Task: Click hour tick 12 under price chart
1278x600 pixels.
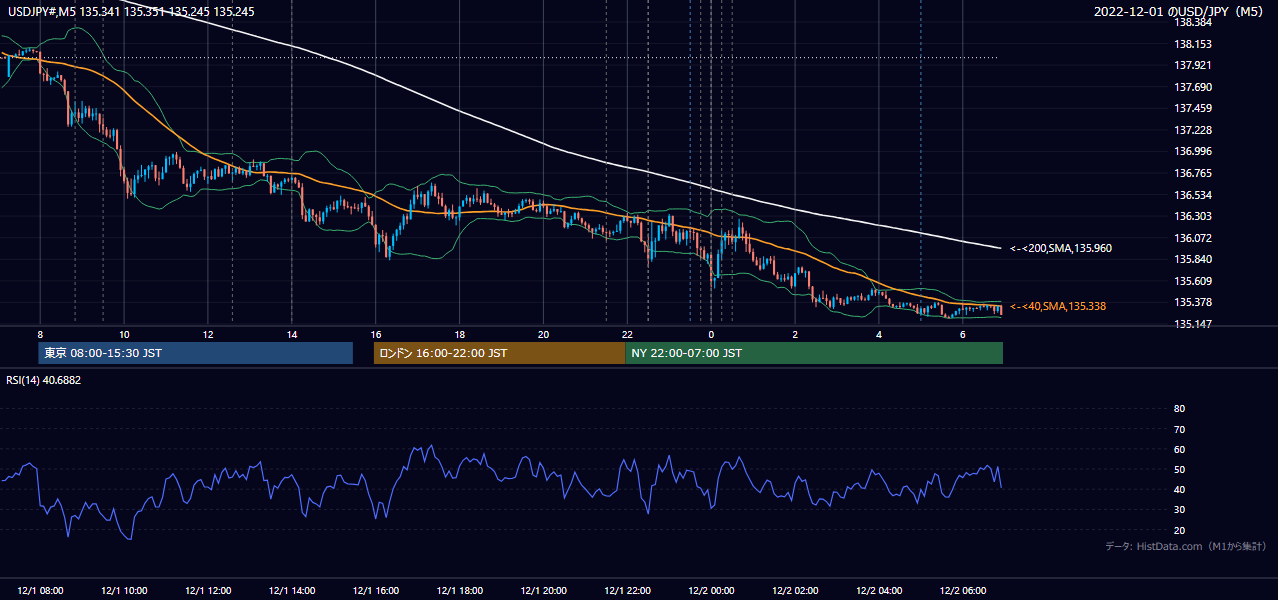Action: [208, 334]
